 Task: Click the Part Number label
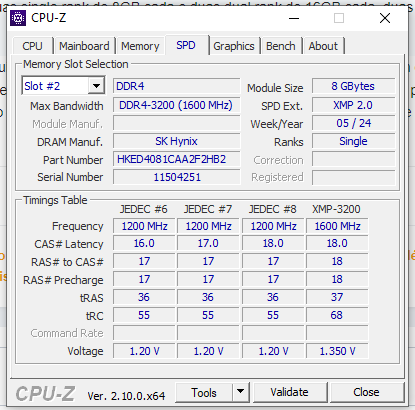pos(73,160)
